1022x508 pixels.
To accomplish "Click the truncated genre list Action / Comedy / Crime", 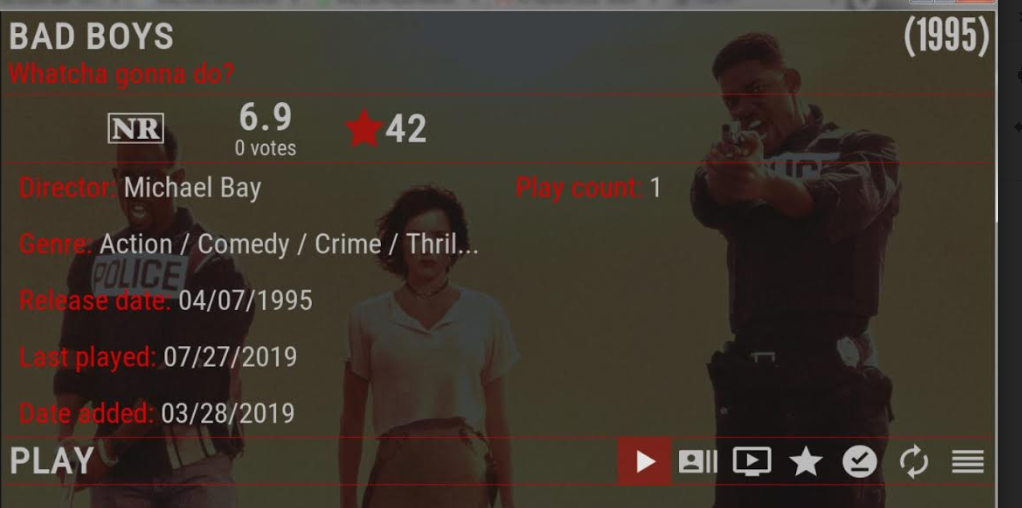I will (x=289, y=245).
